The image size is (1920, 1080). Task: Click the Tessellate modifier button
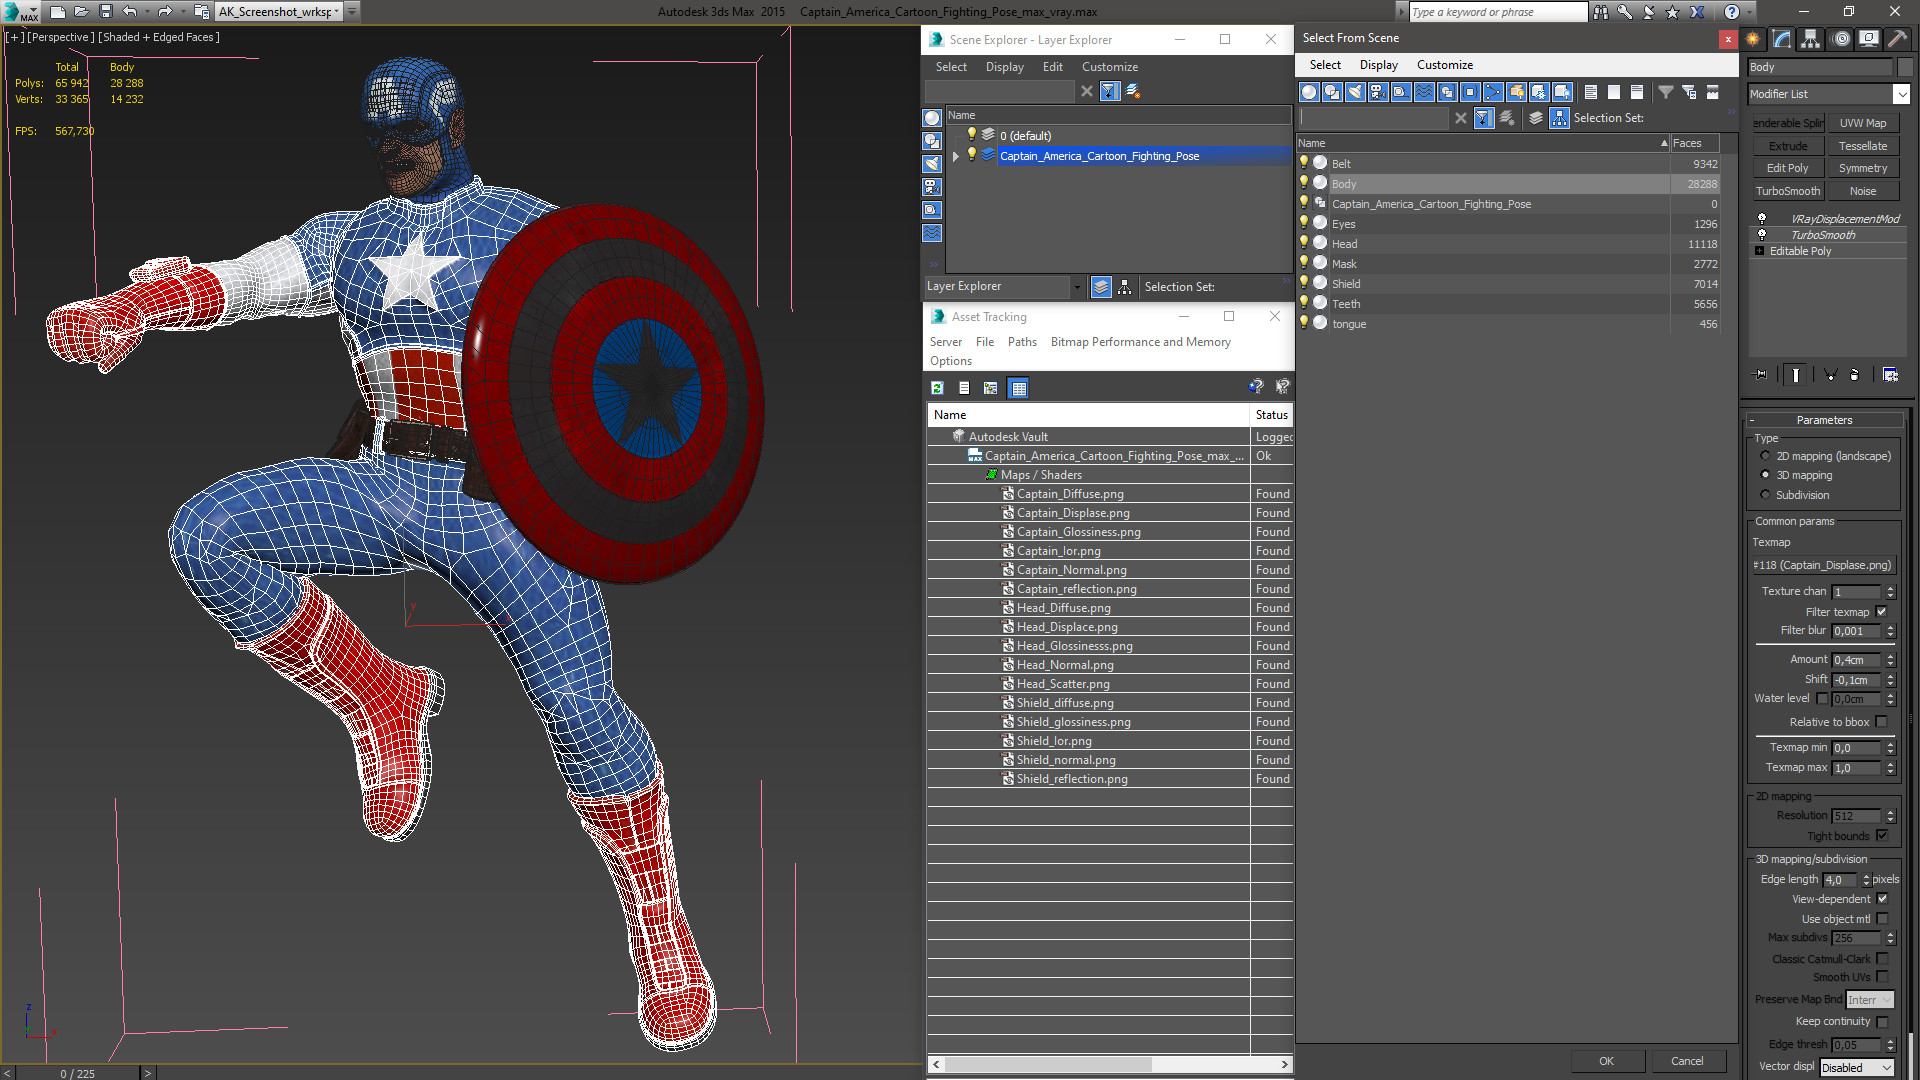tap(1862, 146)
